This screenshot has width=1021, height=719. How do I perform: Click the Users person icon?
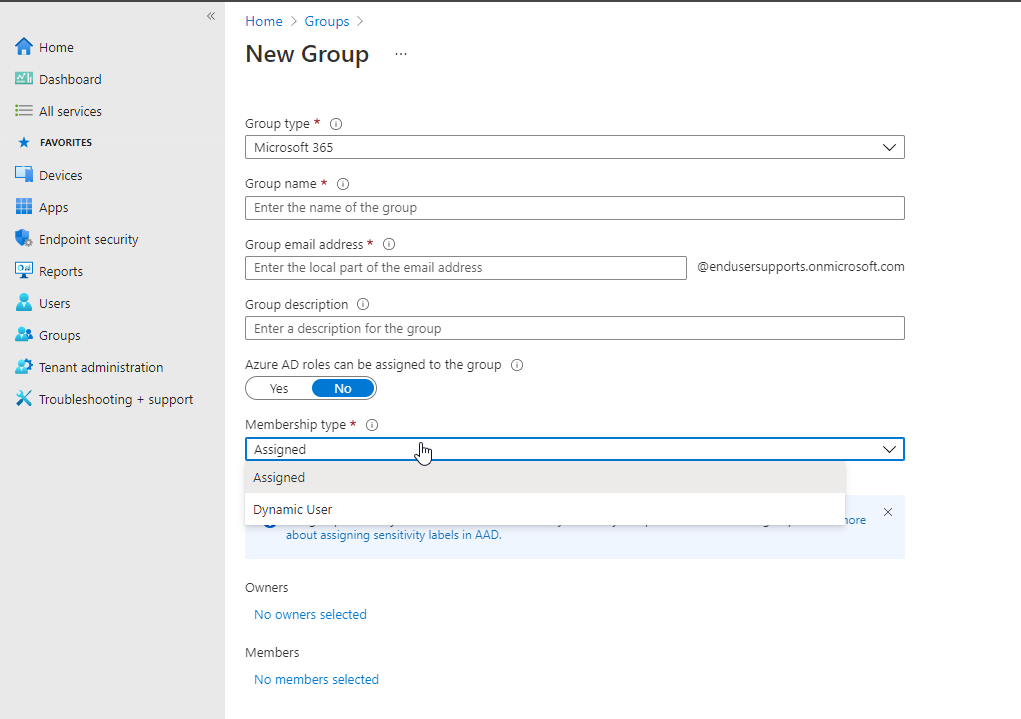pyautogui.click(x=23, y=302)
